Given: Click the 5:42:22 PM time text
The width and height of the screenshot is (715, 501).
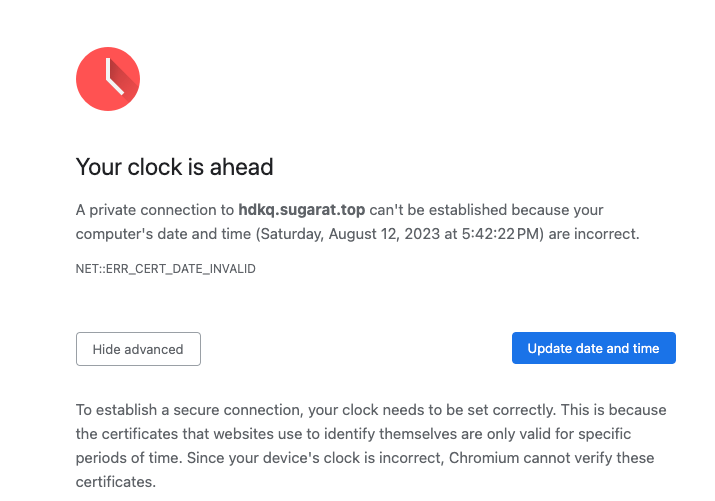Looking at the screenshot, I should click(x=500, y=234).
